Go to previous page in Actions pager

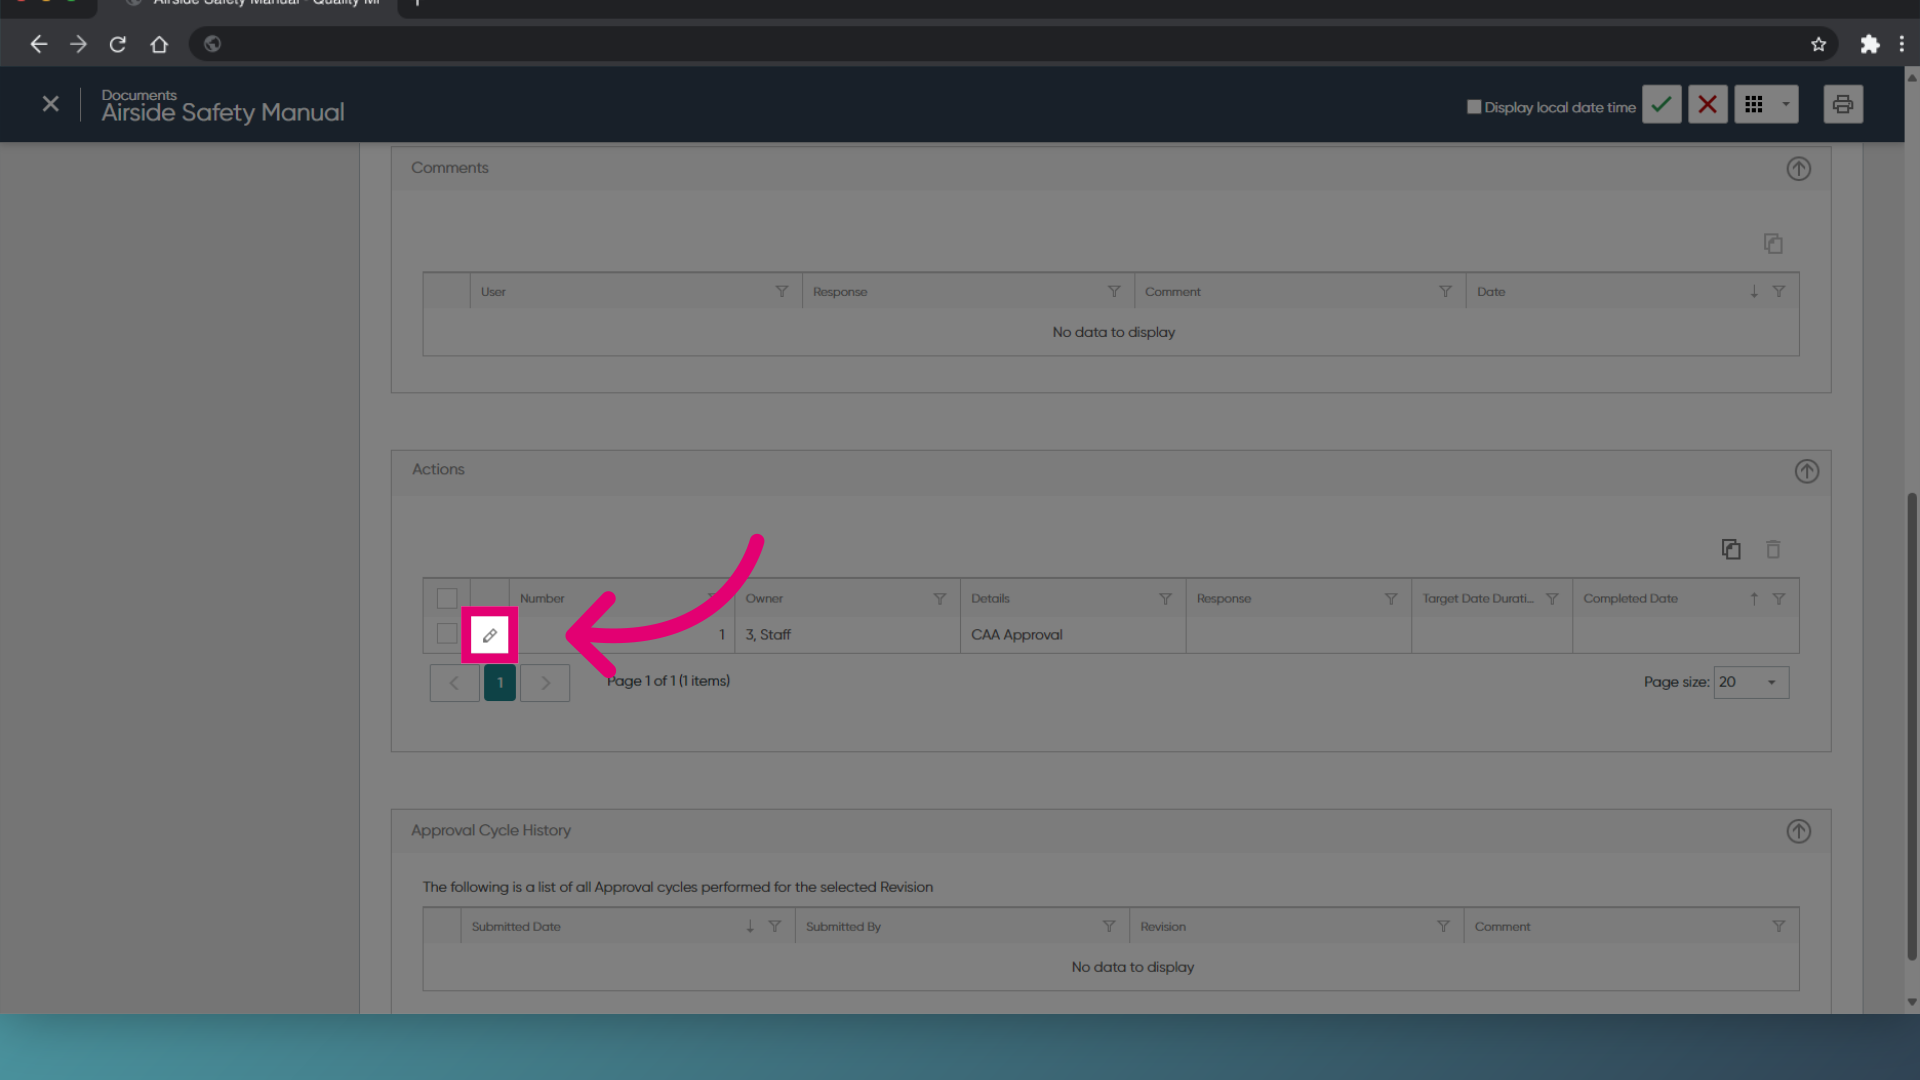click(454, 683)
